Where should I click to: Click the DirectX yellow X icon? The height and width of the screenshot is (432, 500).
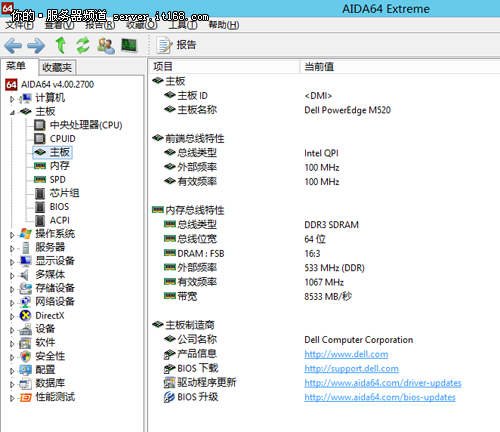pyautogui.click(x=26, y=315)
